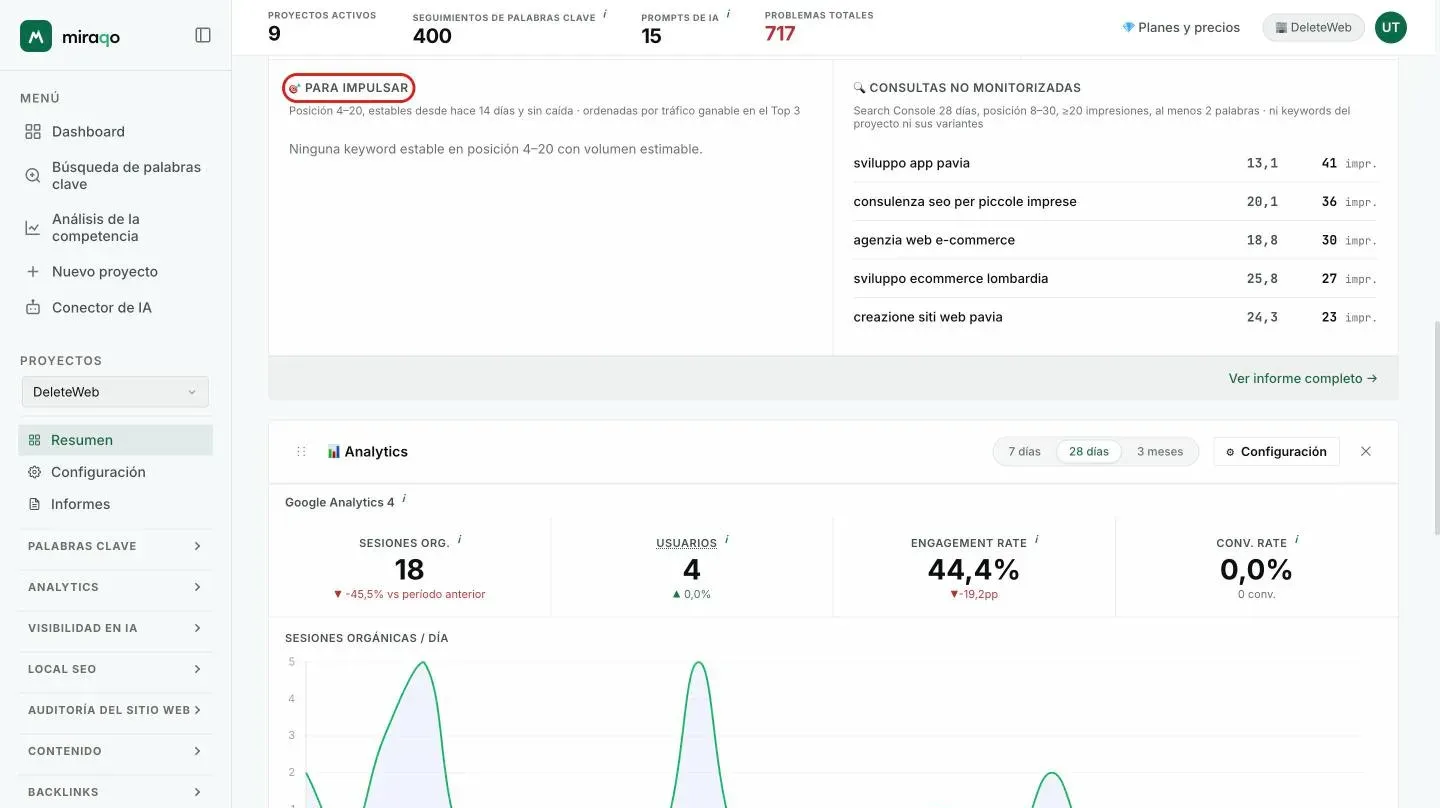The height and width of the screenshot is (808, 1440).
Task: Select the 3 meses range
Action: [x=1160, y=451]
